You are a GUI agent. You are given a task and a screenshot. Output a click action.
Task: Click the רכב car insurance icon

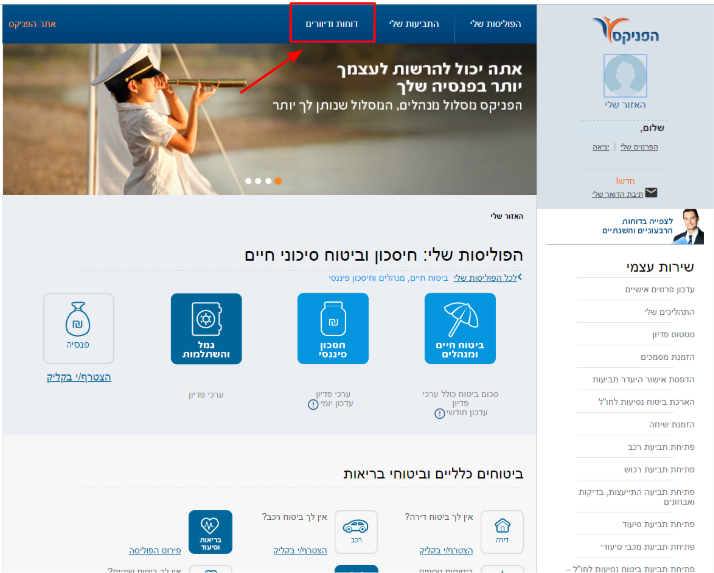click(356, 532)
